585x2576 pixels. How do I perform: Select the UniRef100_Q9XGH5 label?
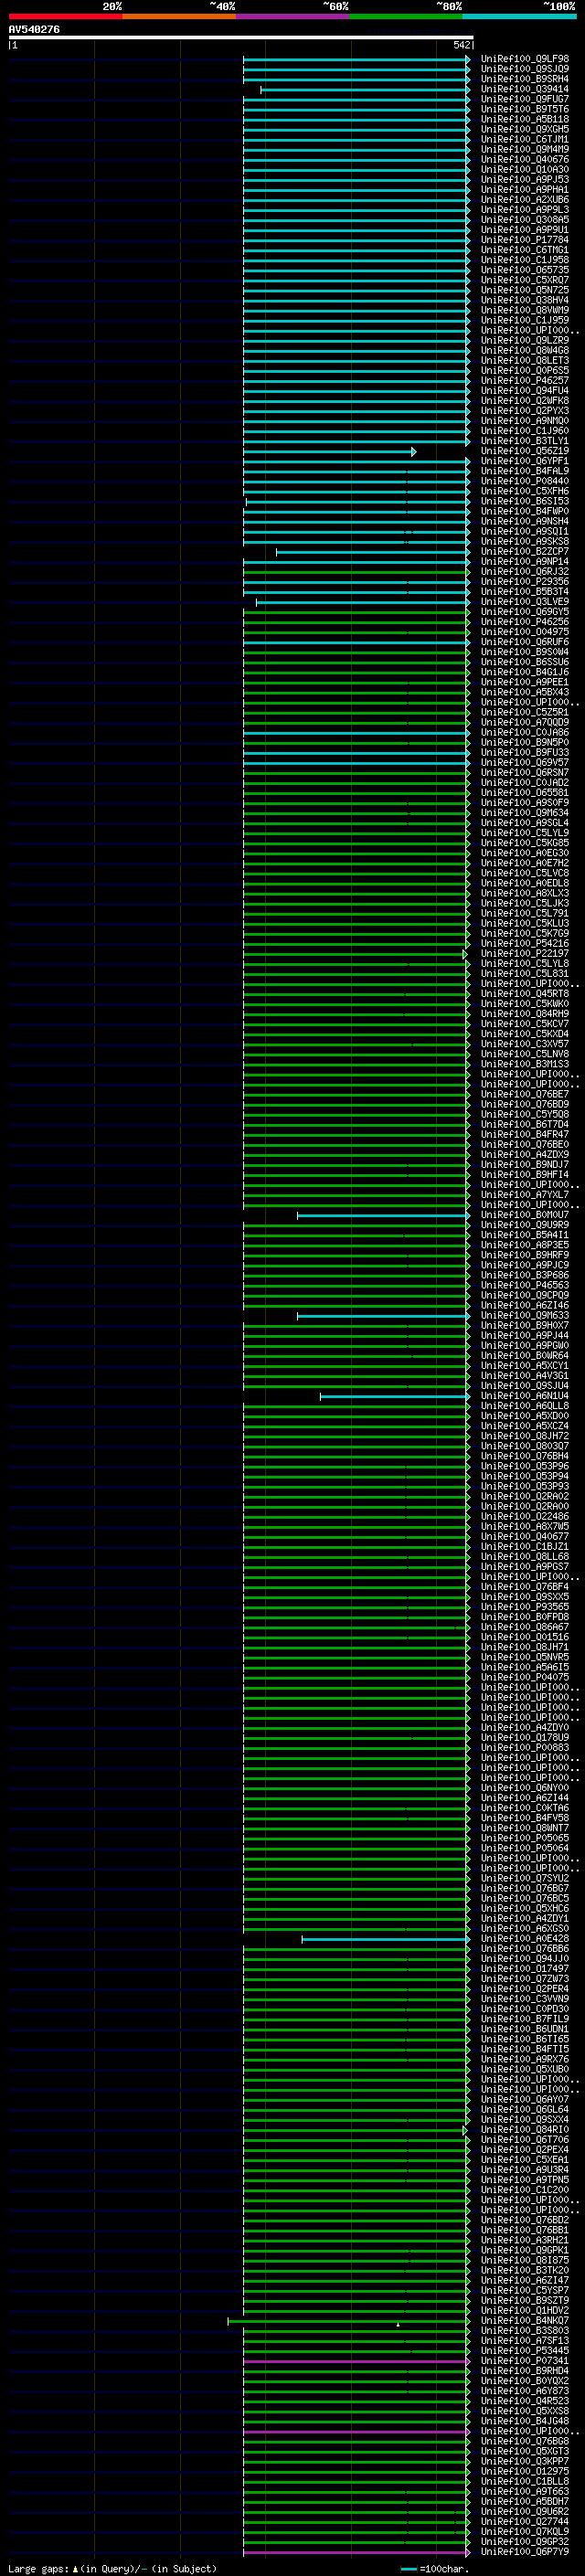(x=524, y=129)
